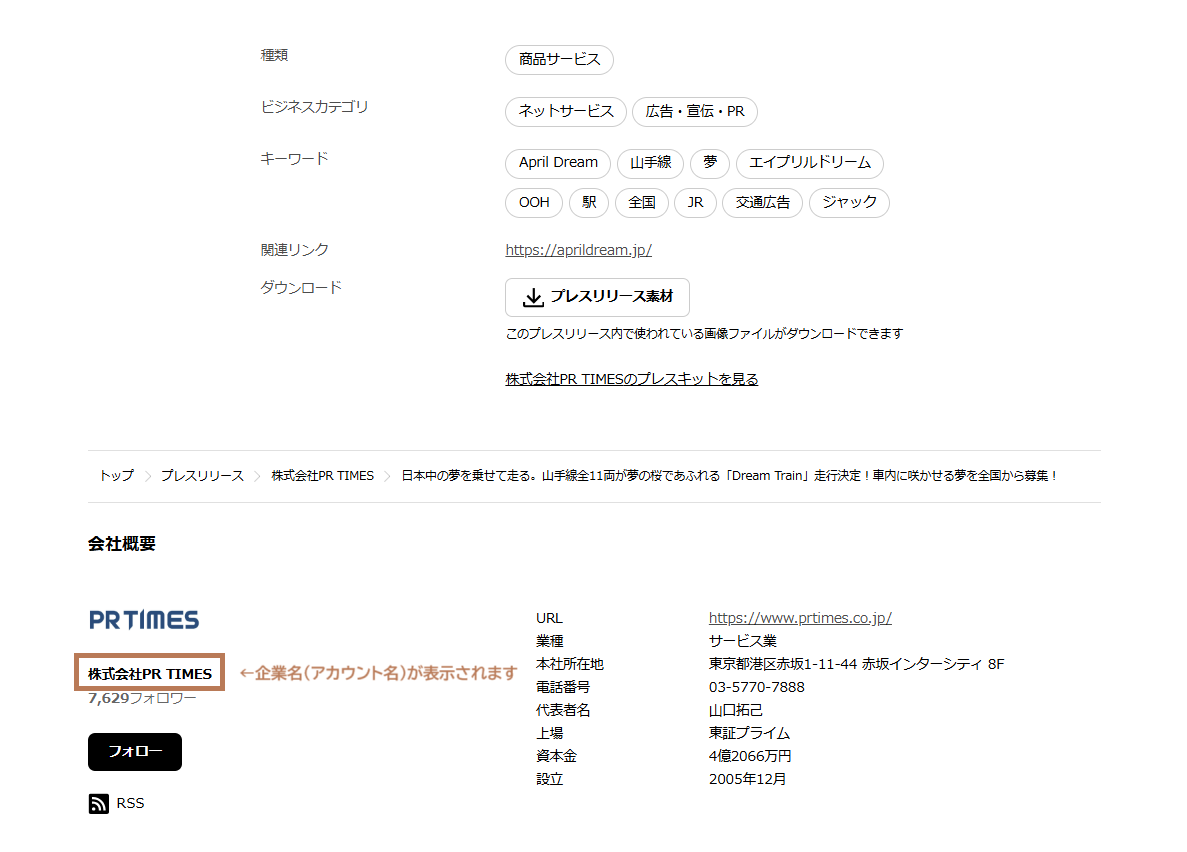The width and height of the screenshot is (1187, 852).
Task: Click the April Dream keyword tag
Action: [x=558, y=163]
